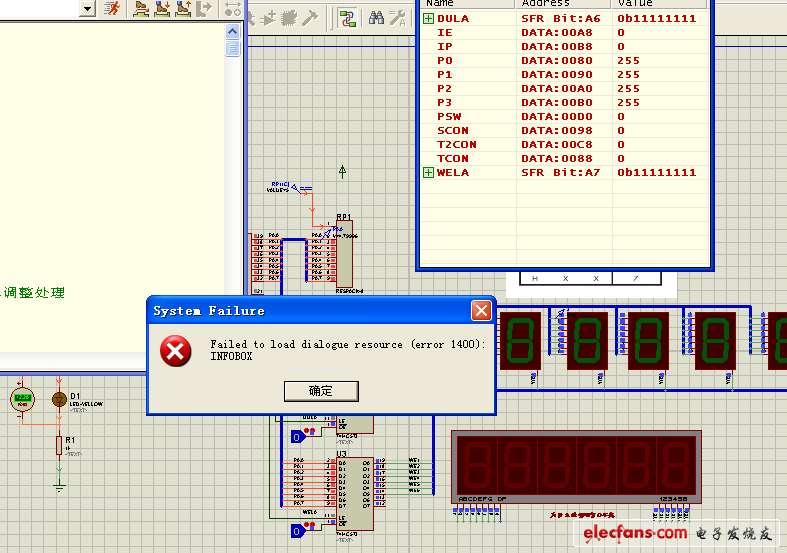
Task: Click the property assignment wrench icon
Action: [x=398, y=19]
